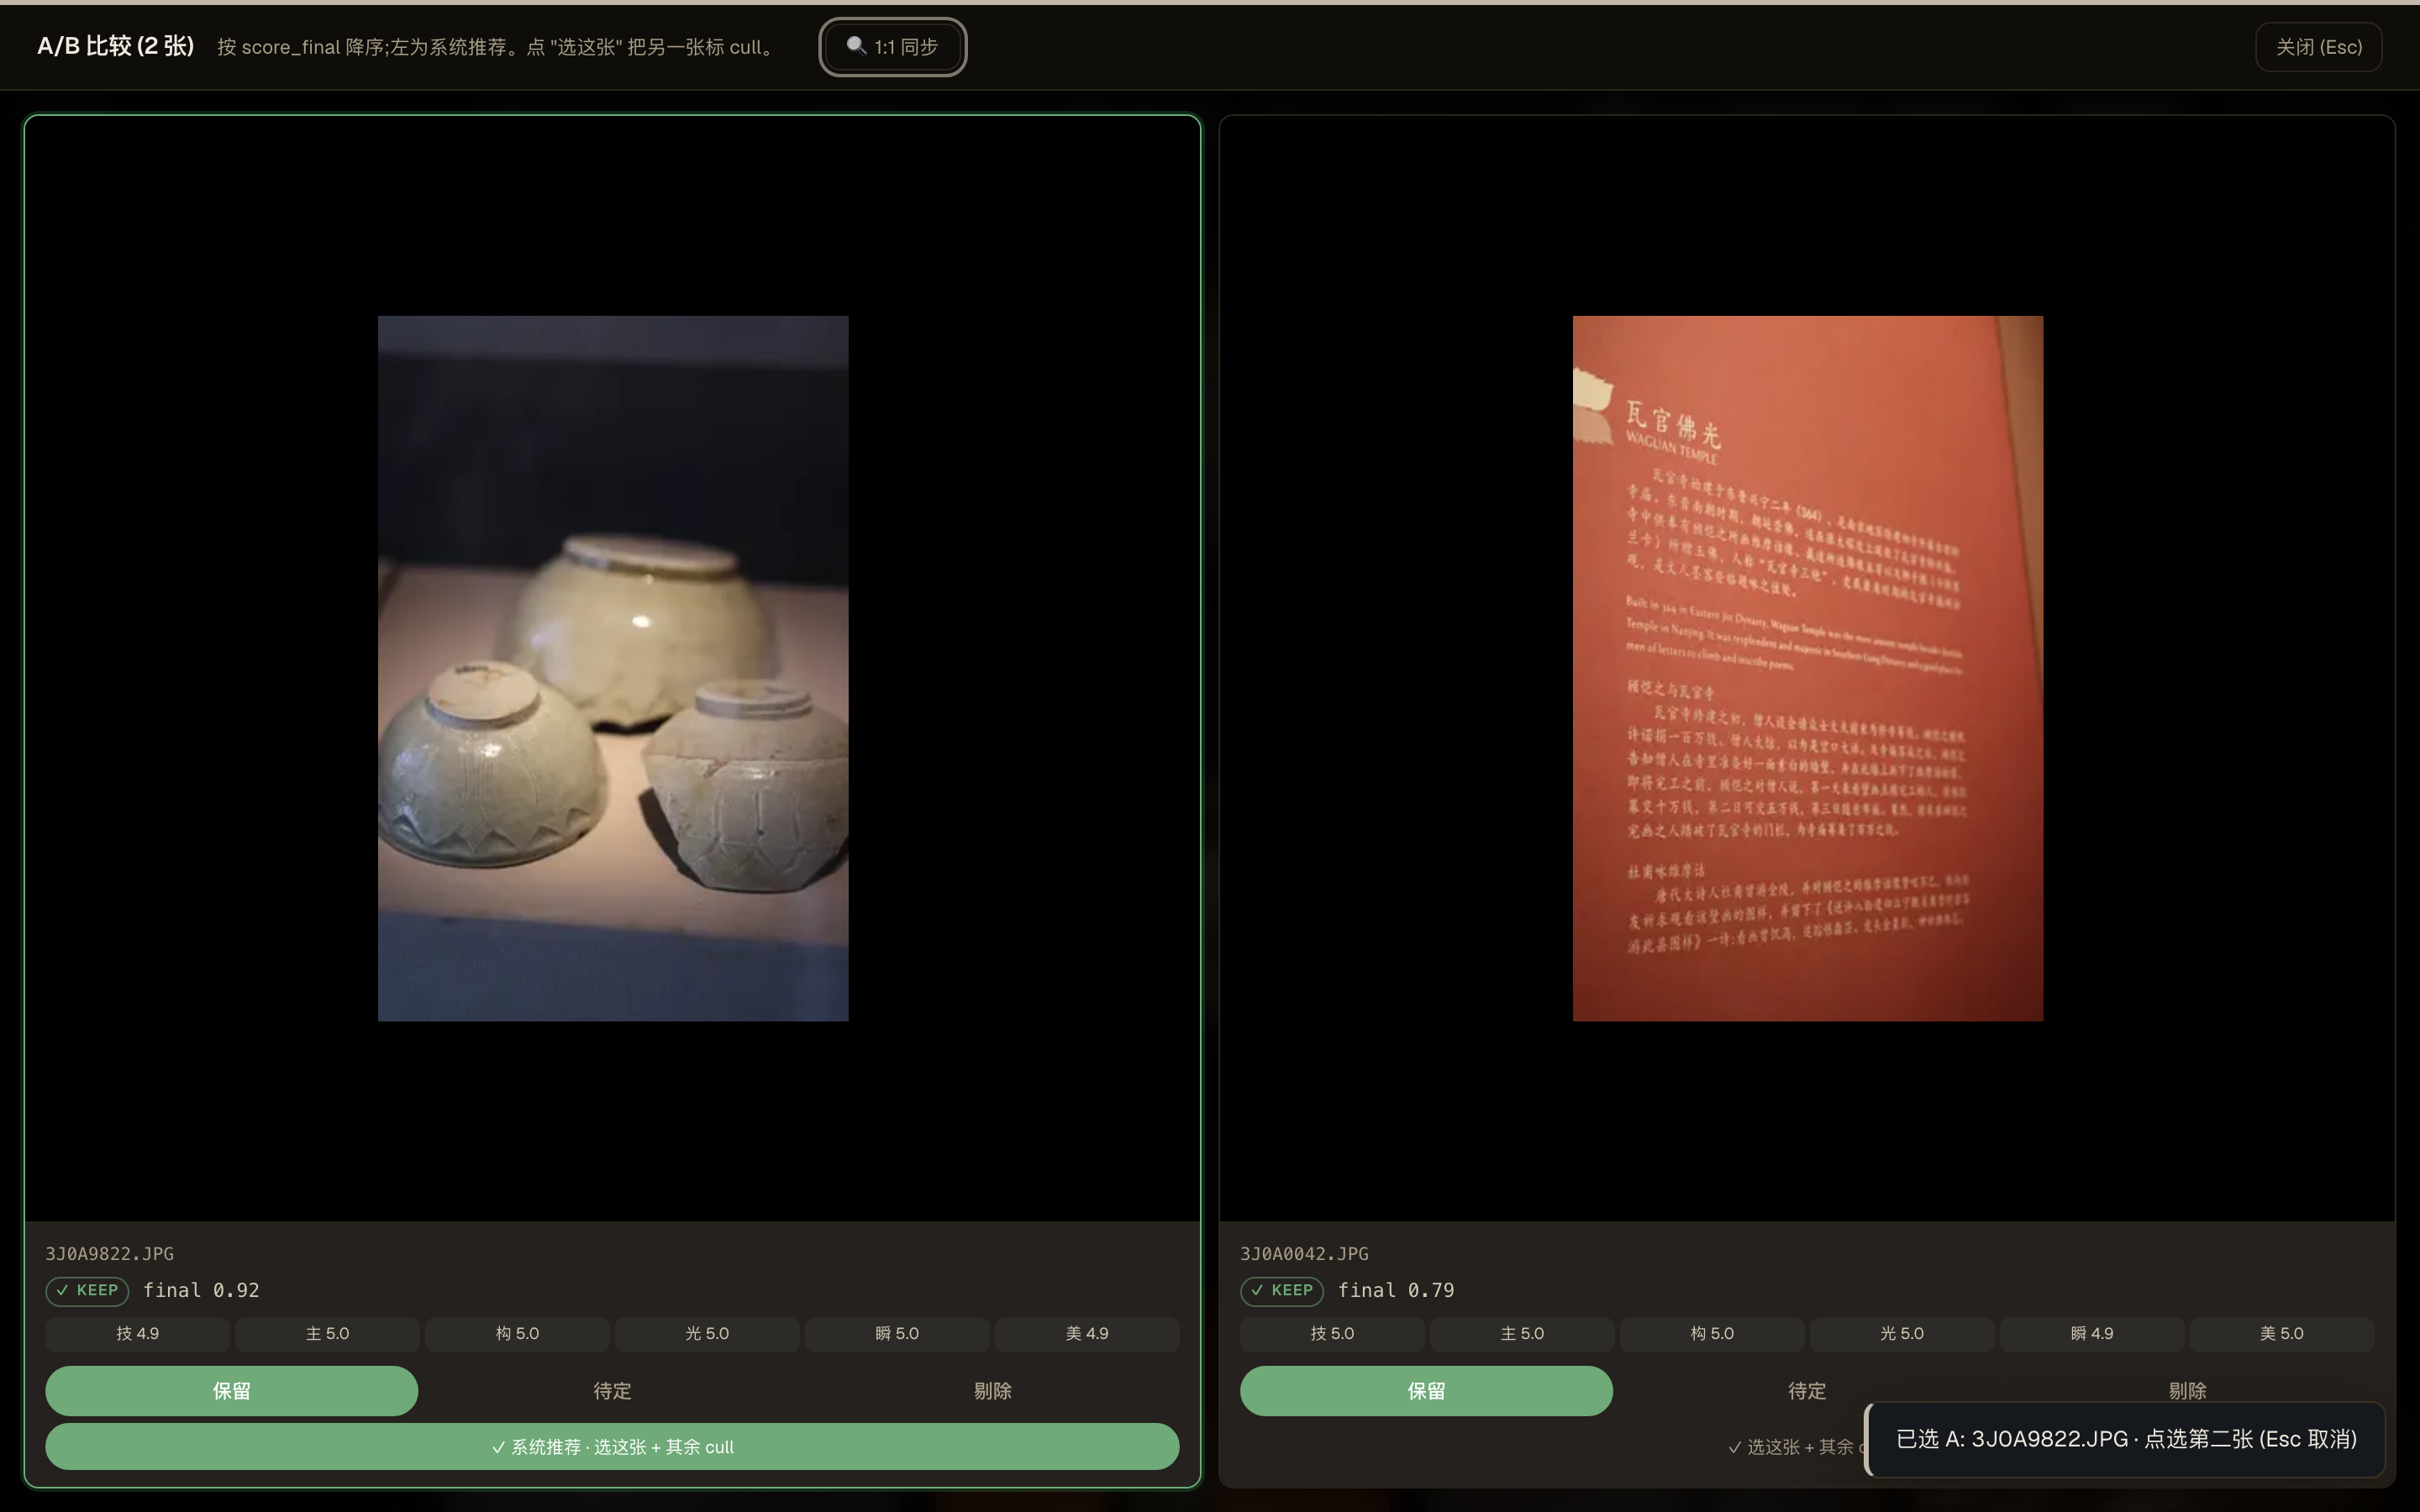
Task: Open the celadon bowls photo 3J0A9822
Action: 613,668
